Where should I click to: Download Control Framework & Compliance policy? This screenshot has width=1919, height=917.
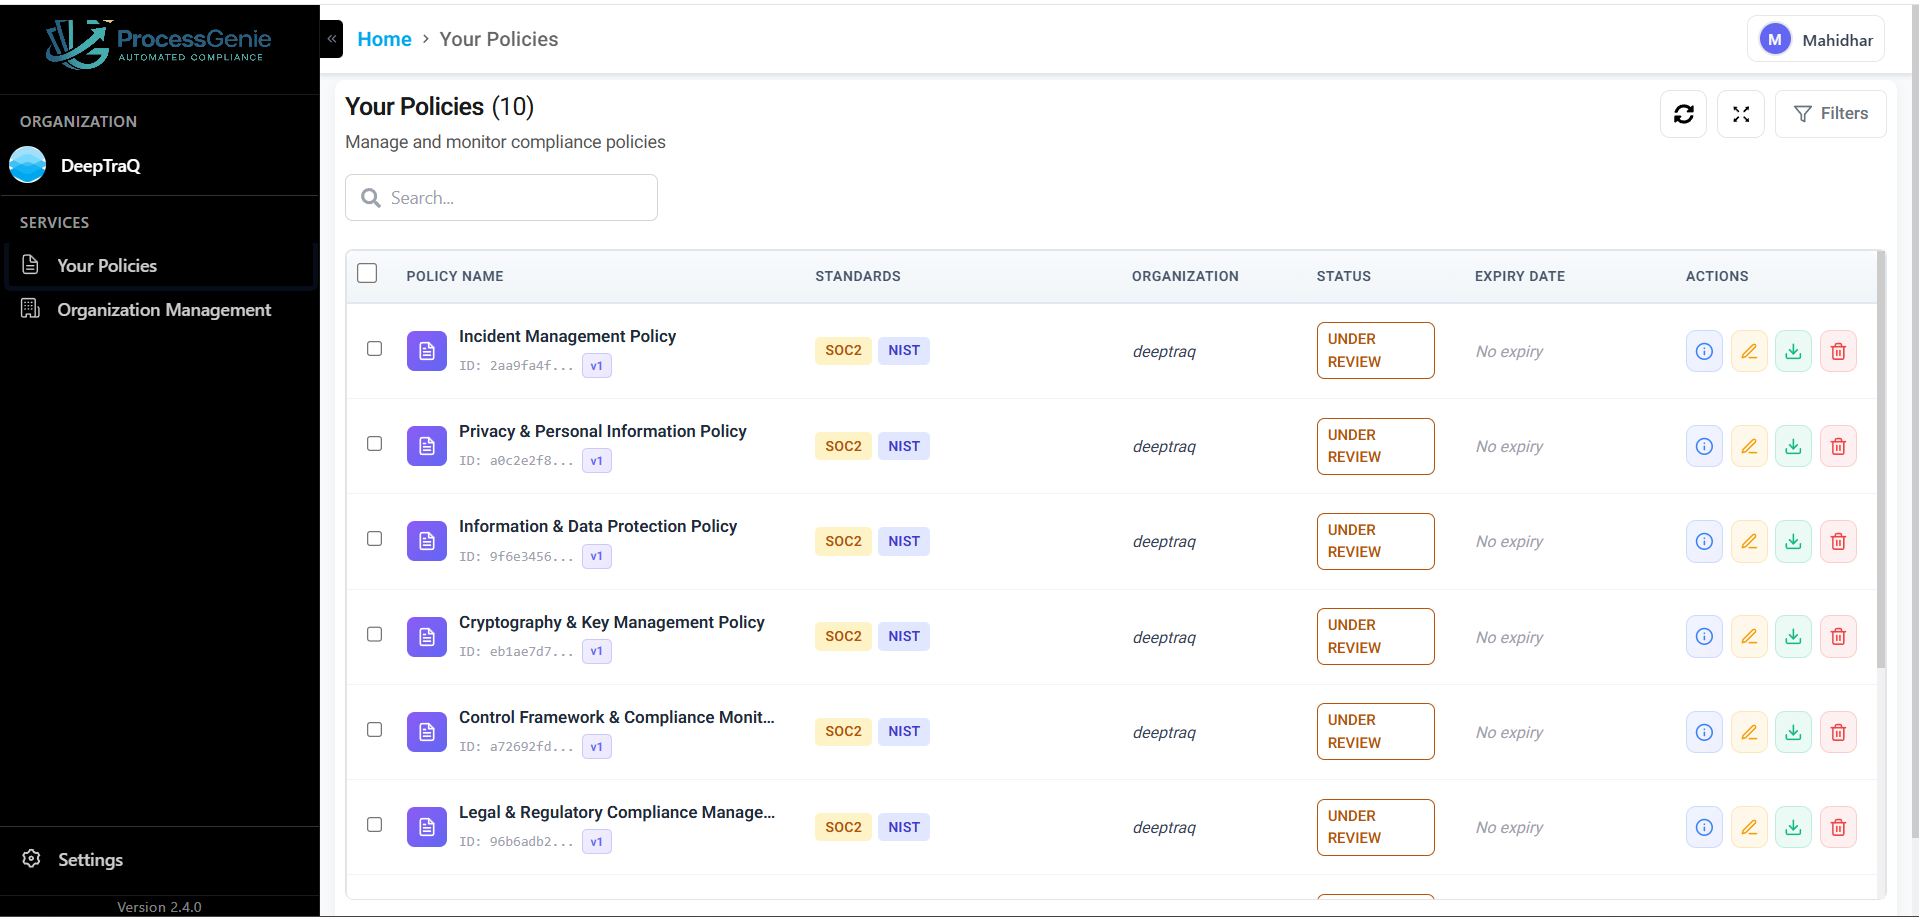click(x=1793, y=732)
